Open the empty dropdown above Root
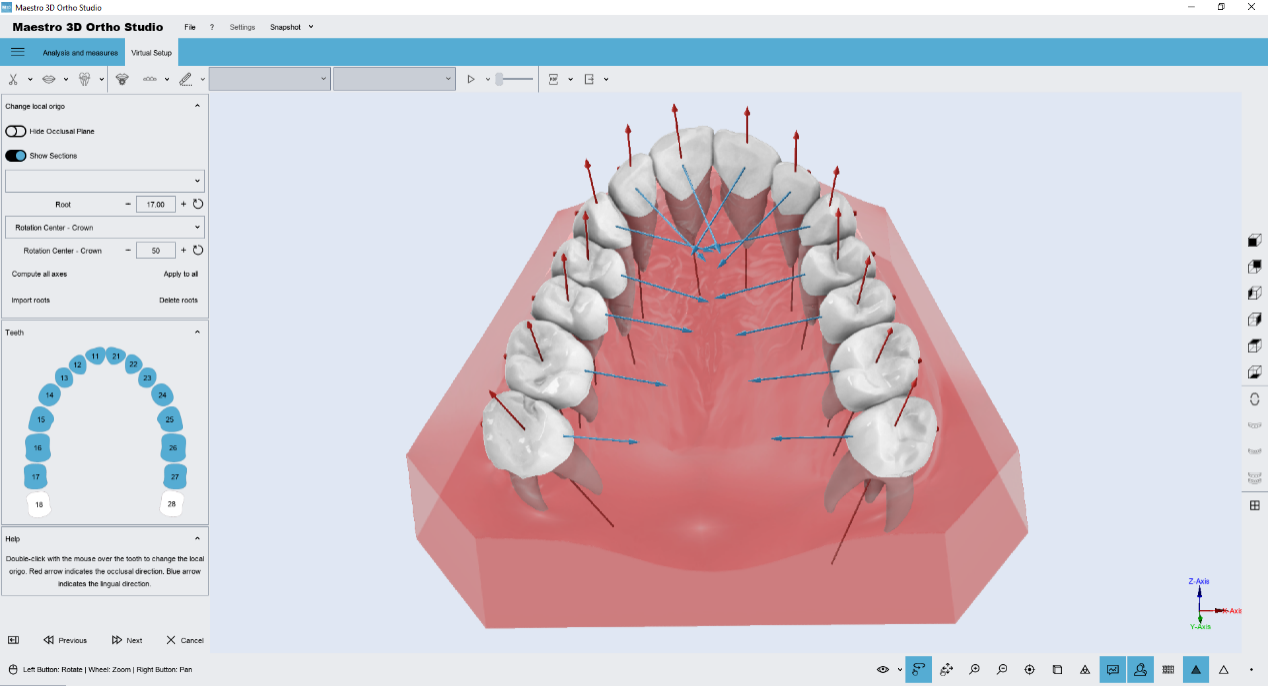Viewport: 1268px width, 686px height. tap(105, 181)
